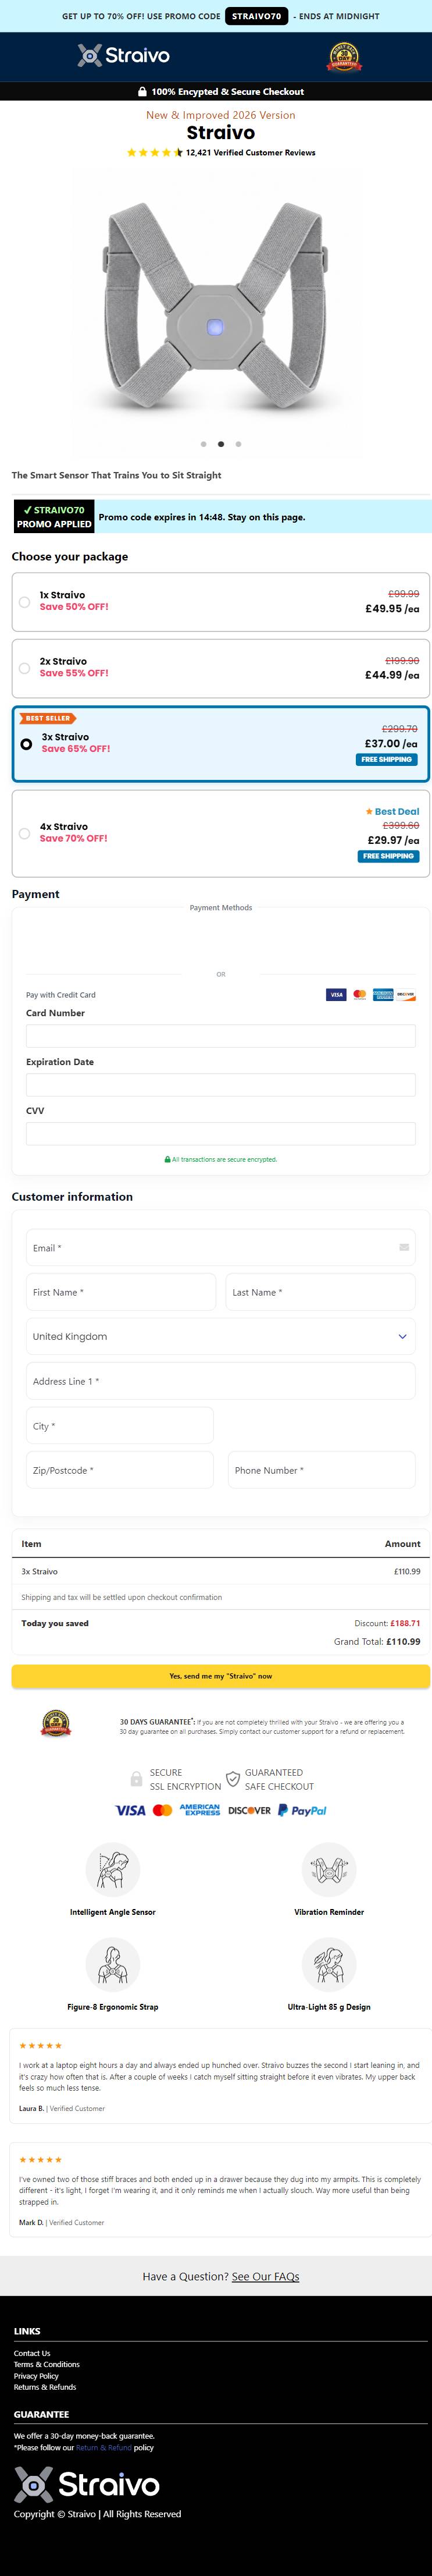The image size is (432, 2576).
Task: Click the Guaranteed Safe Checkout shield icon
Action: pos(233,1779)
